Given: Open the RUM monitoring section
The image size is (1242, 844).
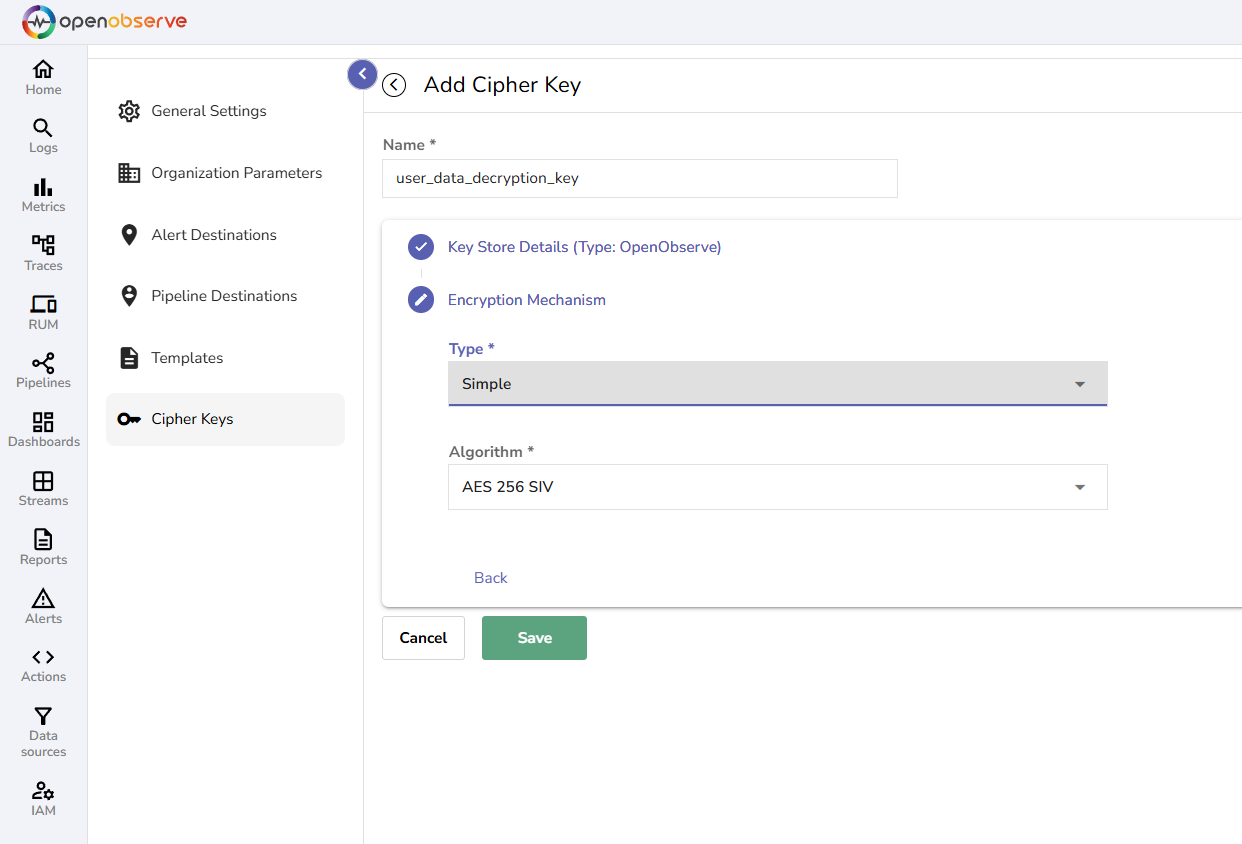Looking at the screenshot, I should tap(43, 312).
